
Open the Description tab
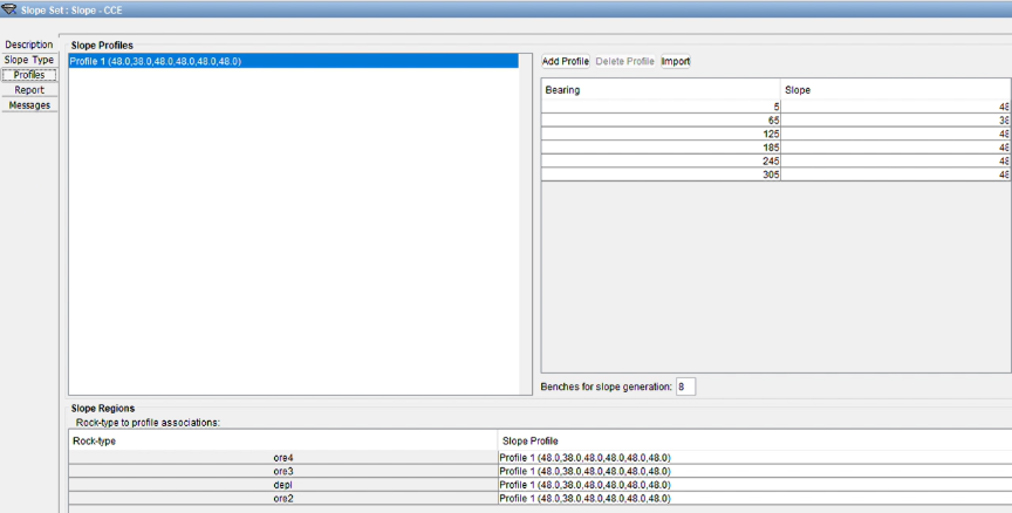click(x=29, y=45)
